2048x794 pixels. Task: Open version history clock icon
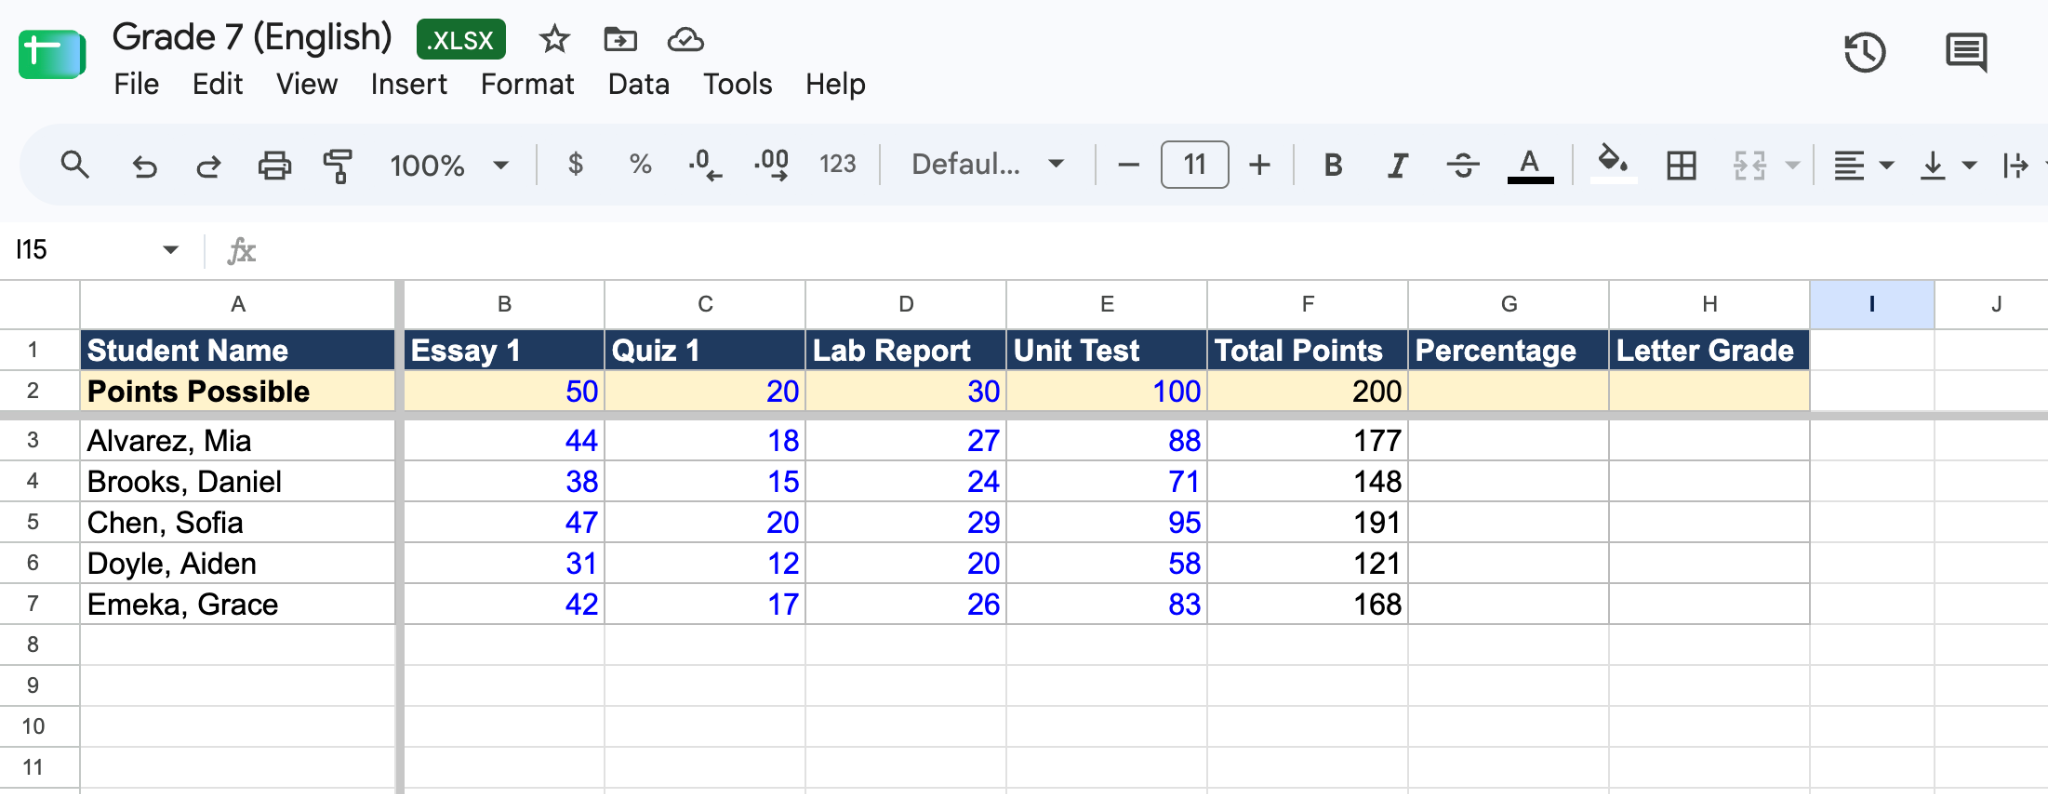[x=1864, y=53]
